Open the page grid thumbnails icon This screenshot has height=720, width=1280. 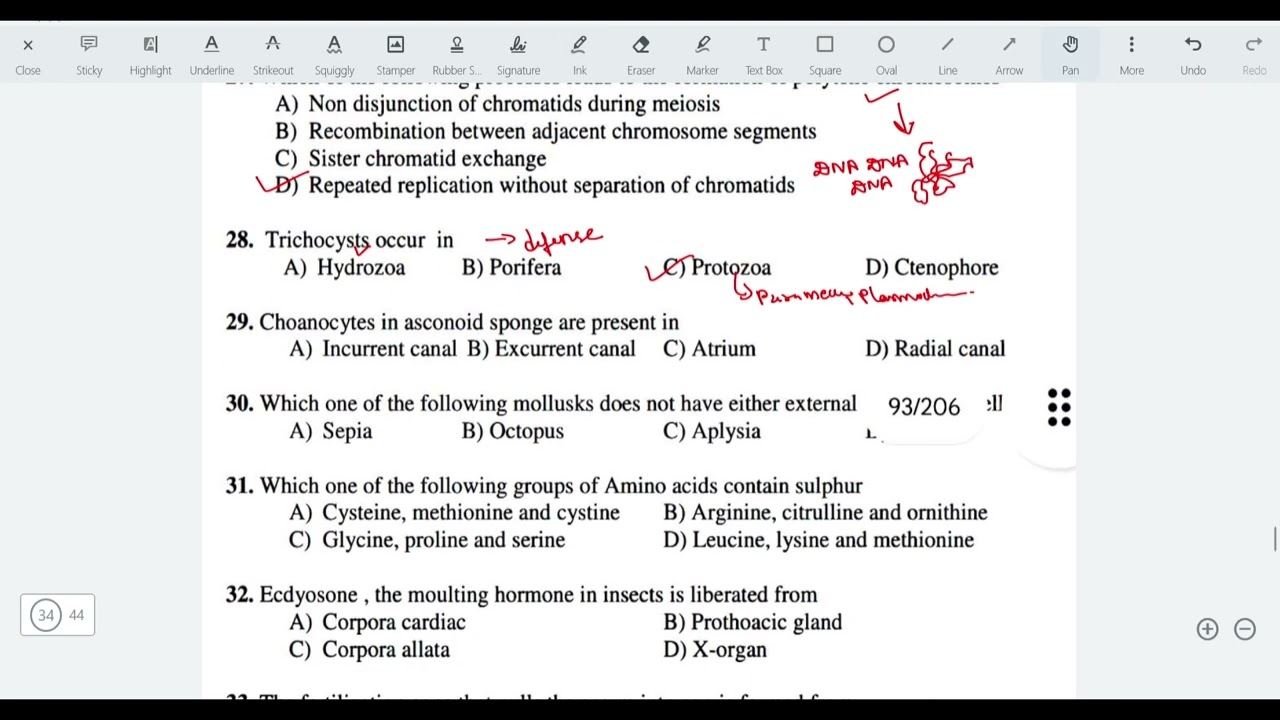[x=1059, y=407]
